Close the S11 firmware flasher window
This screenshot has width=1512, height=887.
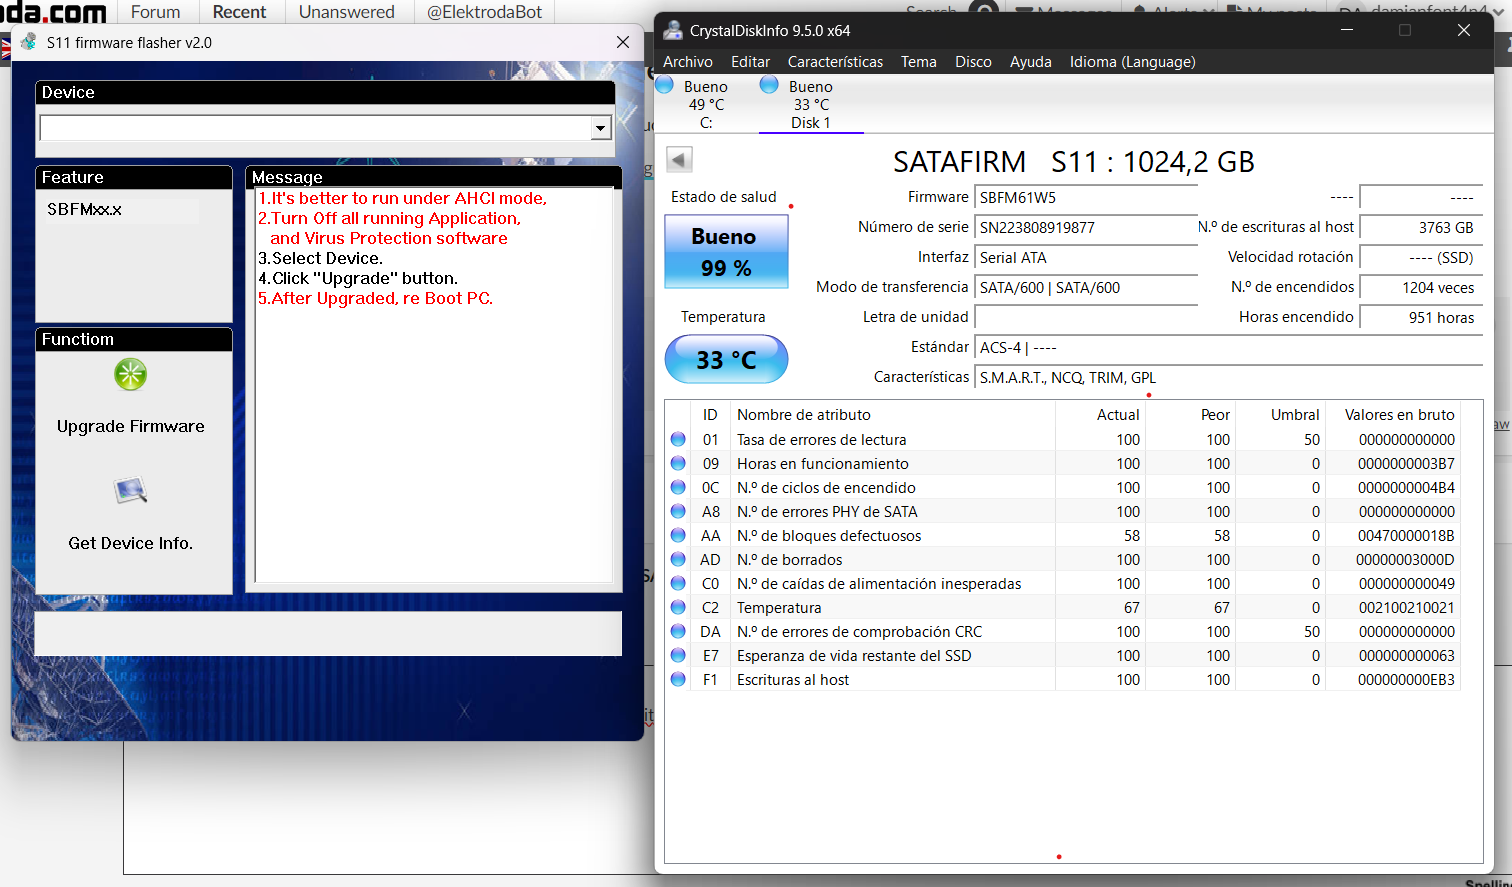click(x=623, y=42)
